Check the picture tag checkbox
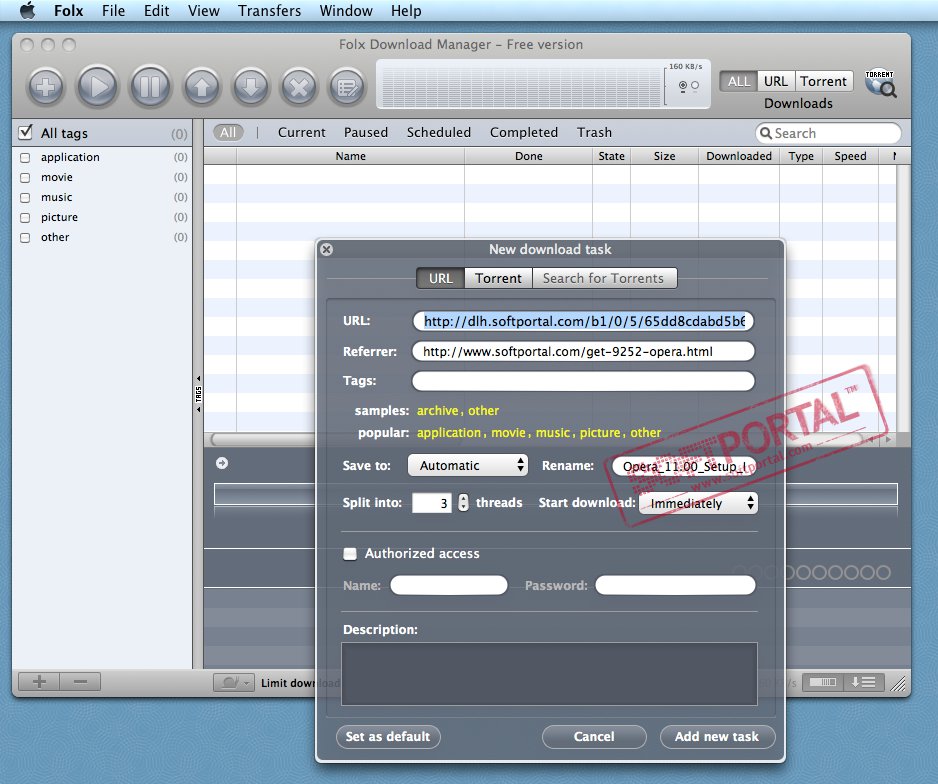This screenshot has height=784, width=938. [x=25, y=218]
